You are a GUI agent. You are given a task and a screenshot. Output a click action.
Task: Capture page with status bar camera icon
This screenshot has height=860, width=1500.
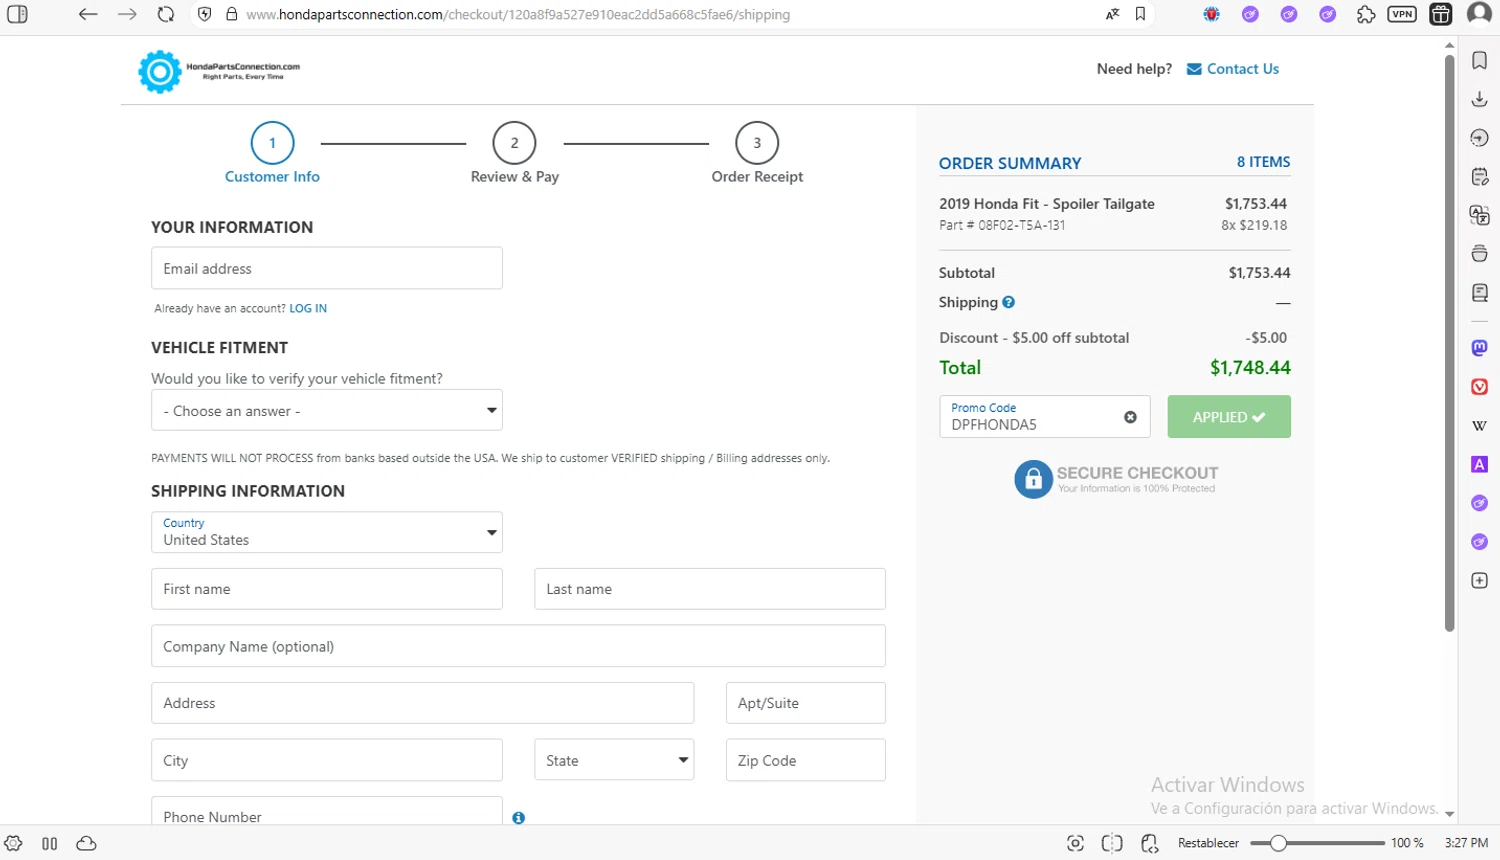[1075, 843]
